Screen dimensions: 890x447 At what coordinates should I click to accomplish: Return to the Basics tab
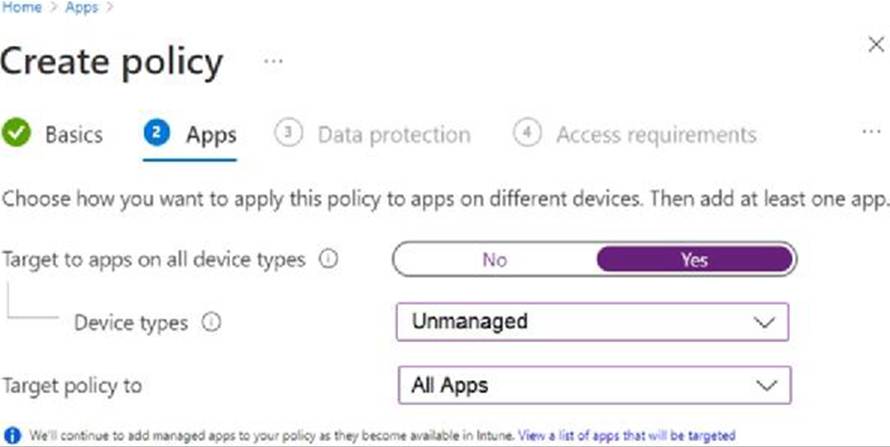(74, 135)
